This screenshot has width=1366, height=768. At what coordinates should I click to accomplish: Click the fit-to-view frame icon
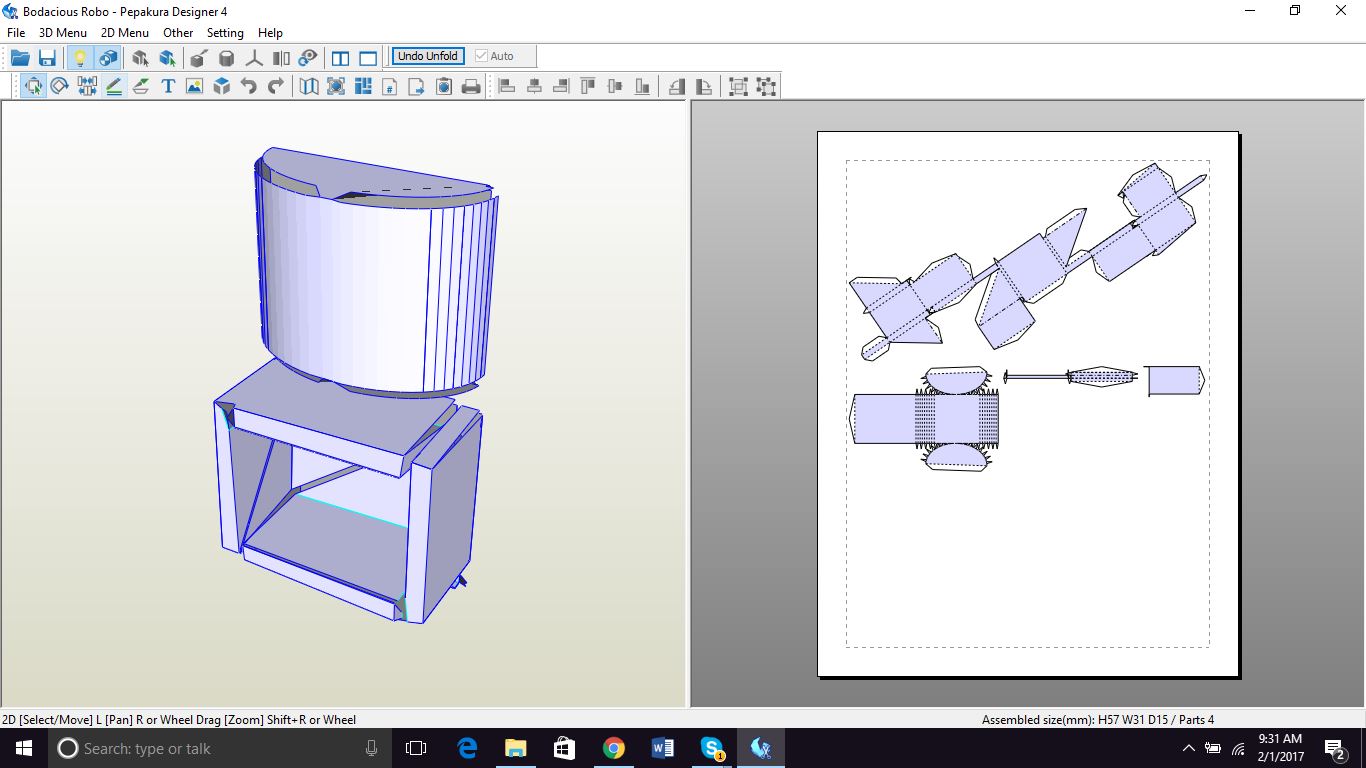[x=336, y=86]
